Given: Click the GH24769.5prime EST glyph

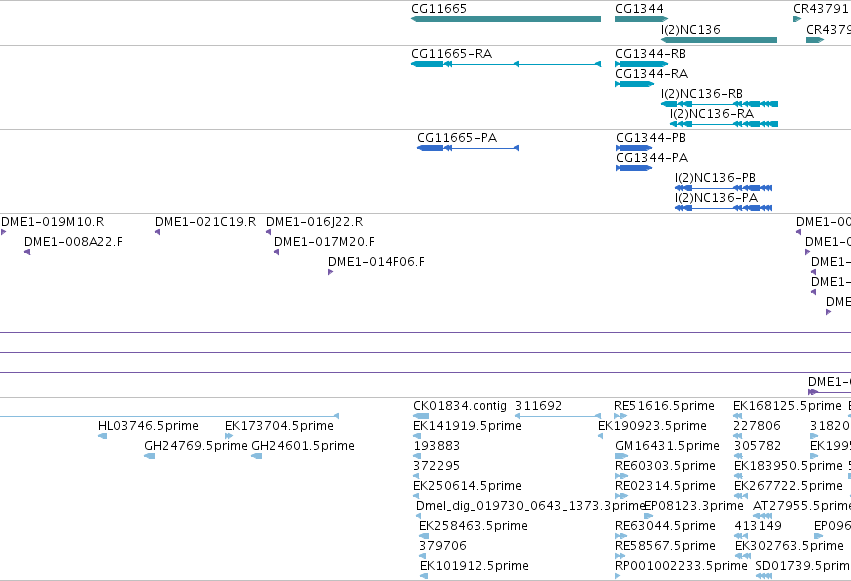Looking at the screenshot, I should pyautogui.click(x=149, y=456).
